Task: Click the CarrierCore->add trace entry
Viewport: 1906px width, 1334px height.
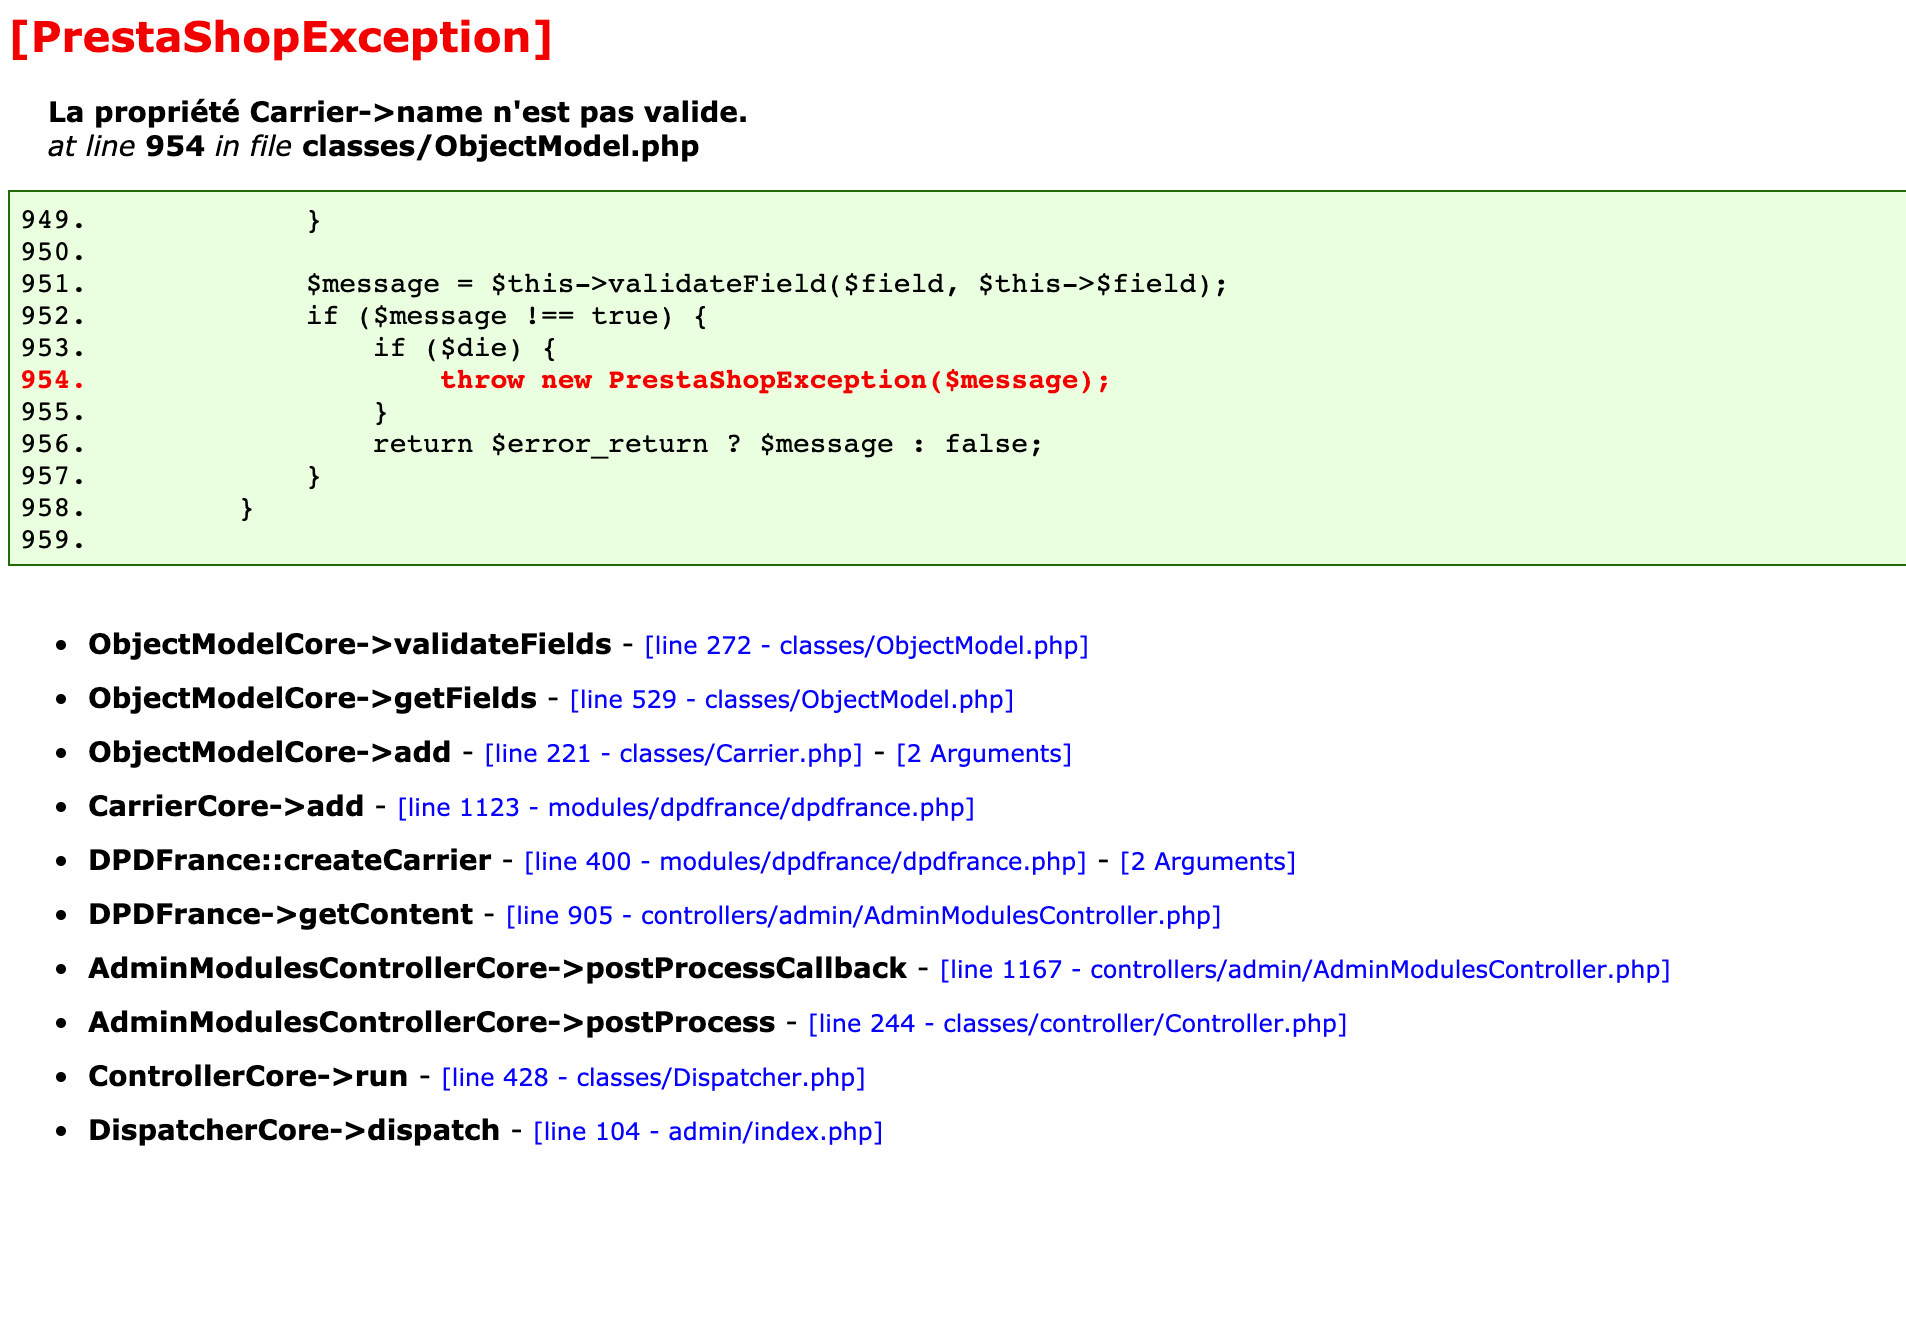Action: [x=226, y=807]
